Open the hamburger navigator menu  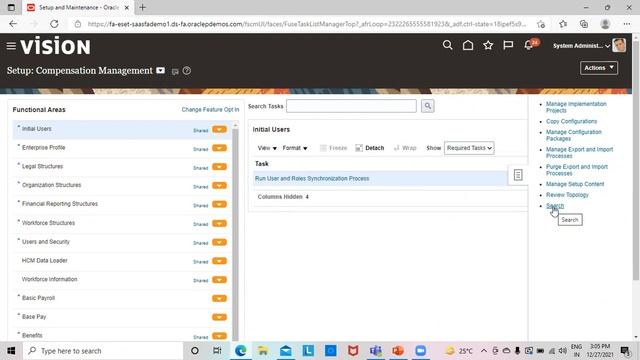tap(11, 46)
